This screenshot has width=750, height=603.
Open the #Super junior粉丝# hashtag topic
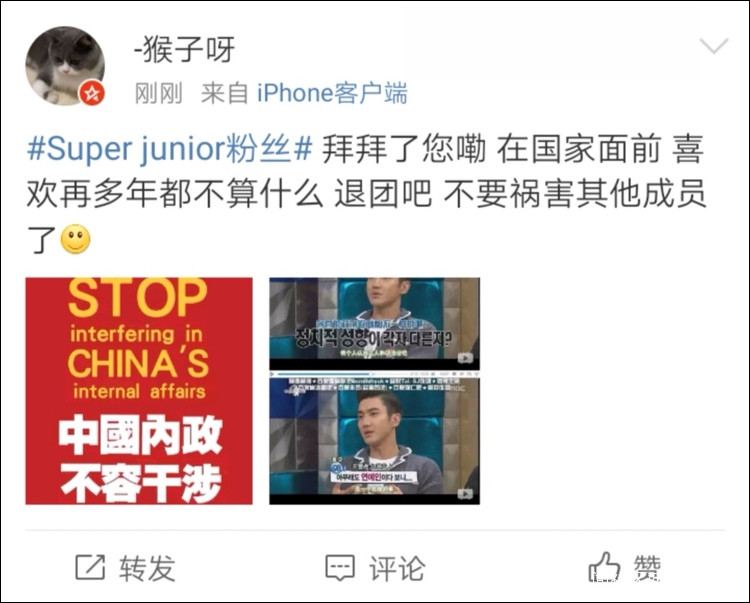(x=170, y=149)
